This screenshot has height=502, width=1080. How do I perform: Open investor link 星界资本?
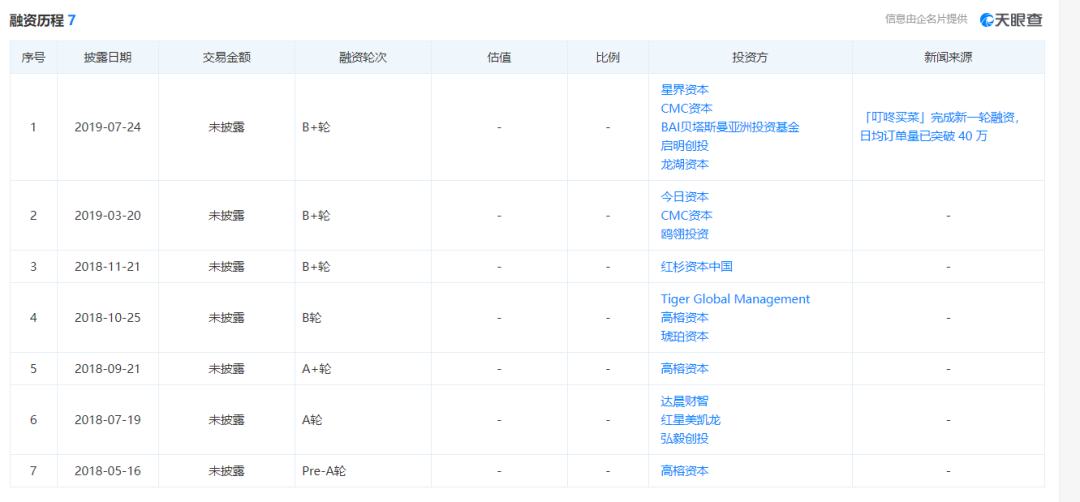(685, 90)
